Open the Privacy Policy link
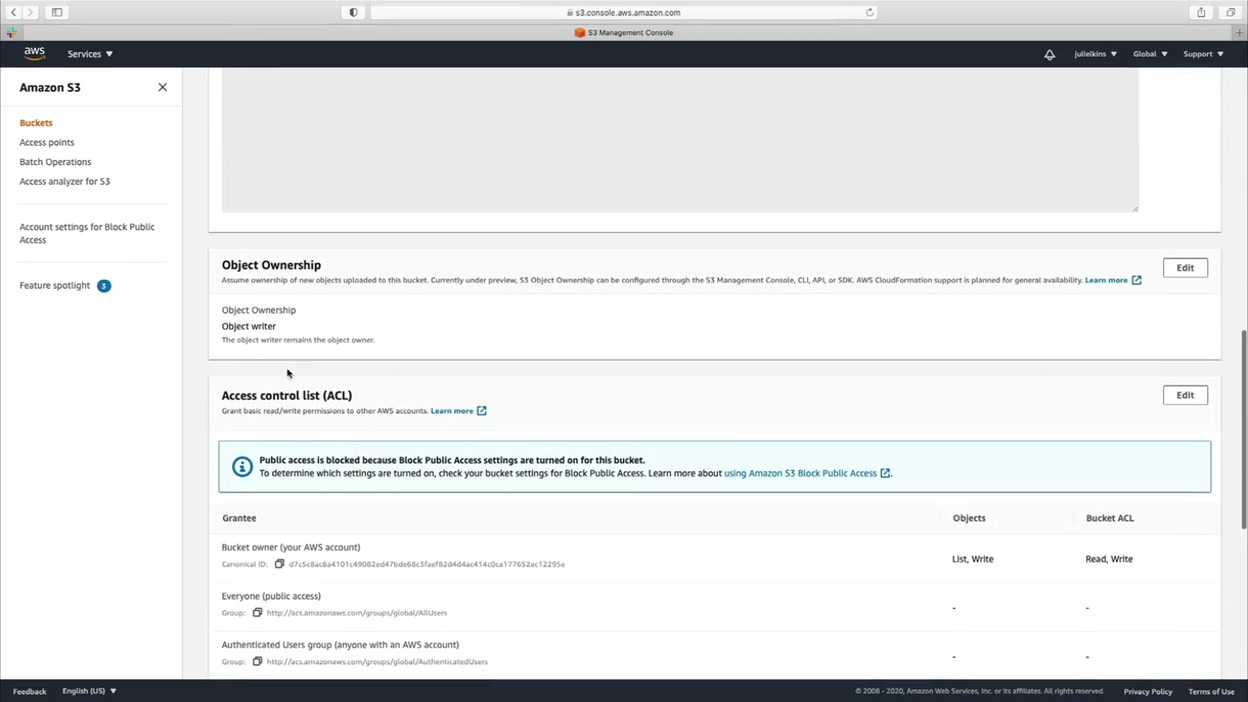 (x=1148, y=691)
